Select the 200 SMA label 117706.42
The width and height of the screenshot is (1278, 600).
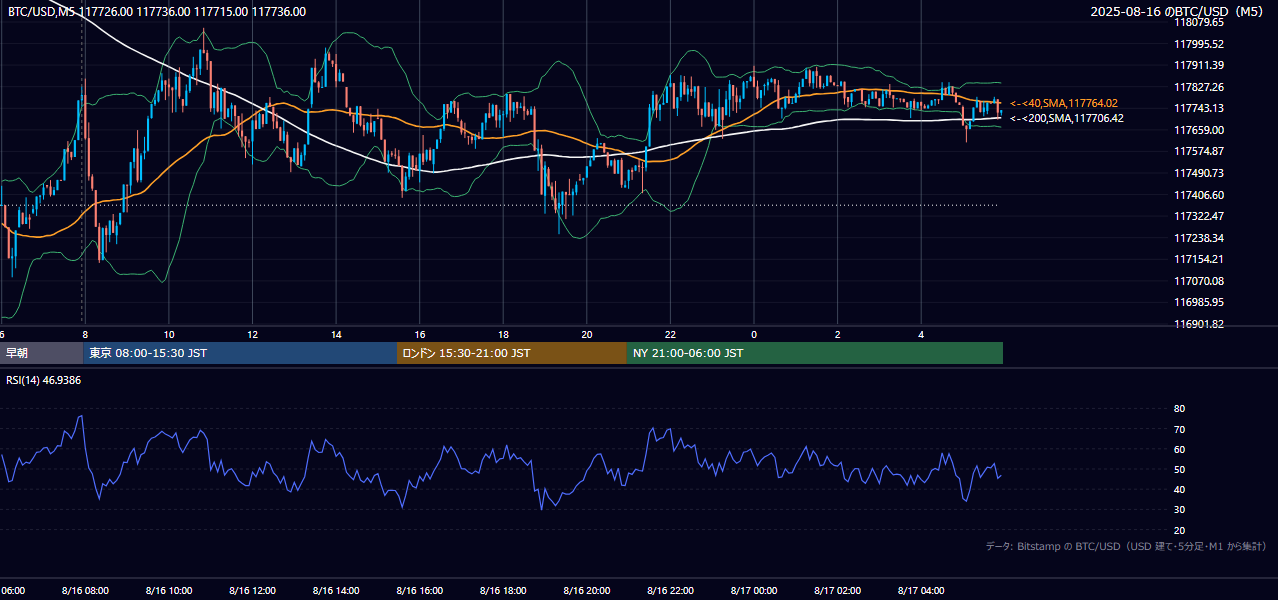point(1067,118)
